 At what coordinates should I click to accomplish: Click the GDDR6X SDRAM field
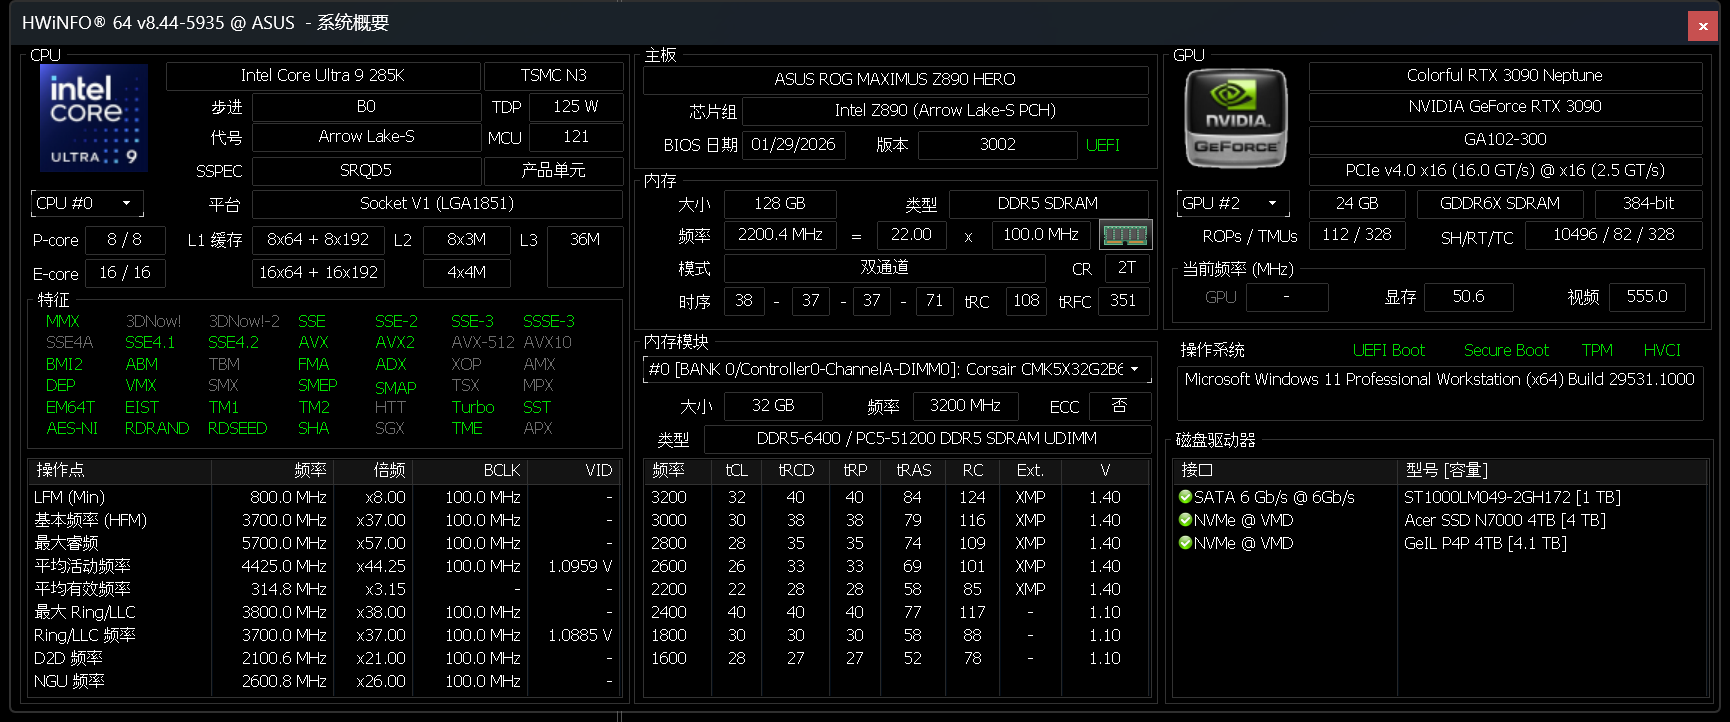tap(1500, 204)
